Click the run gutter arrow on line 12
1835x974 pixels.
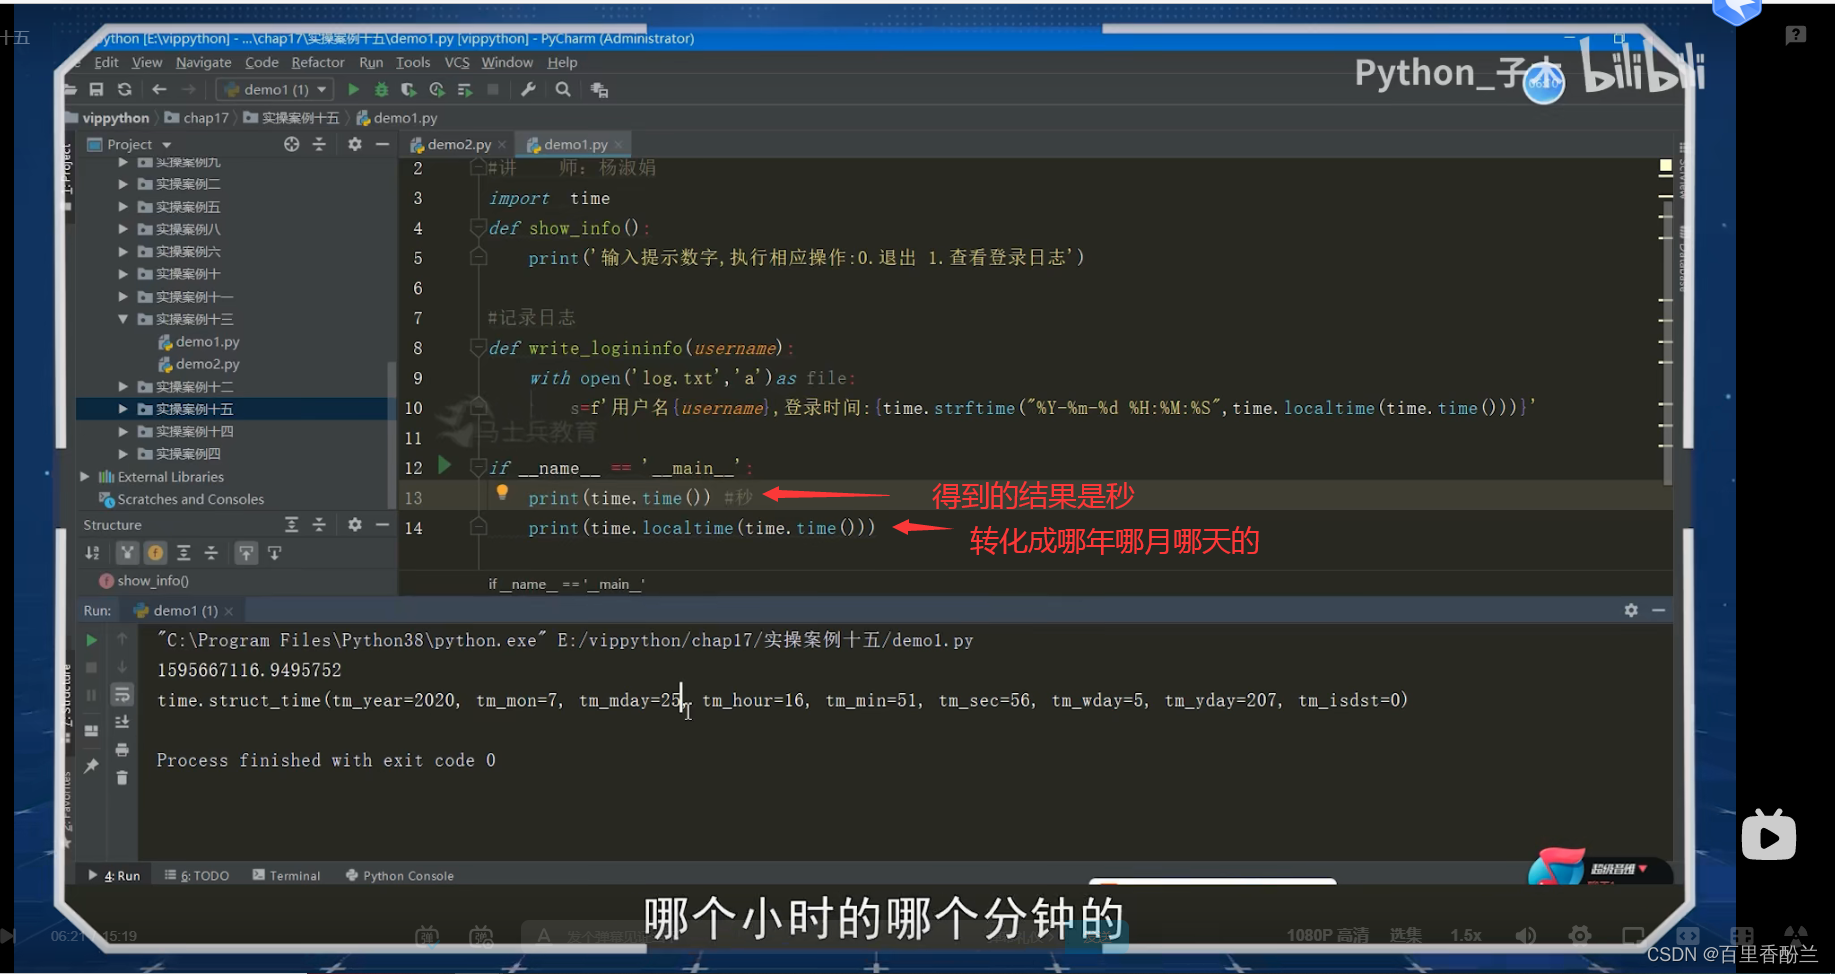(445, 465)
